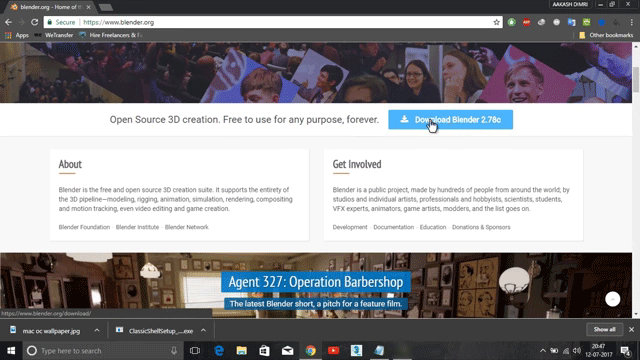Open the Apps bookmarks shortcut

17,35
